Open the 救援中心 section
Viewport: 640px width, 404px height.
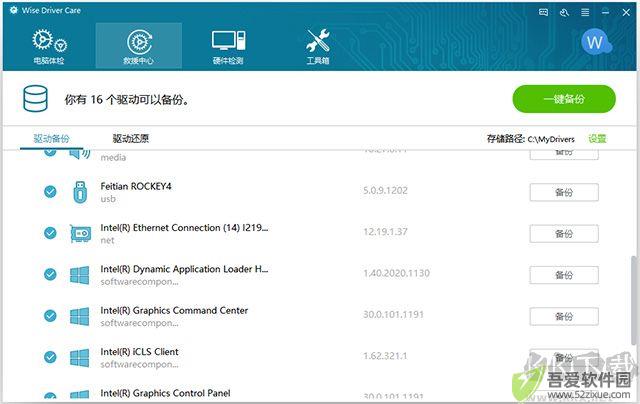coord(139,46)
